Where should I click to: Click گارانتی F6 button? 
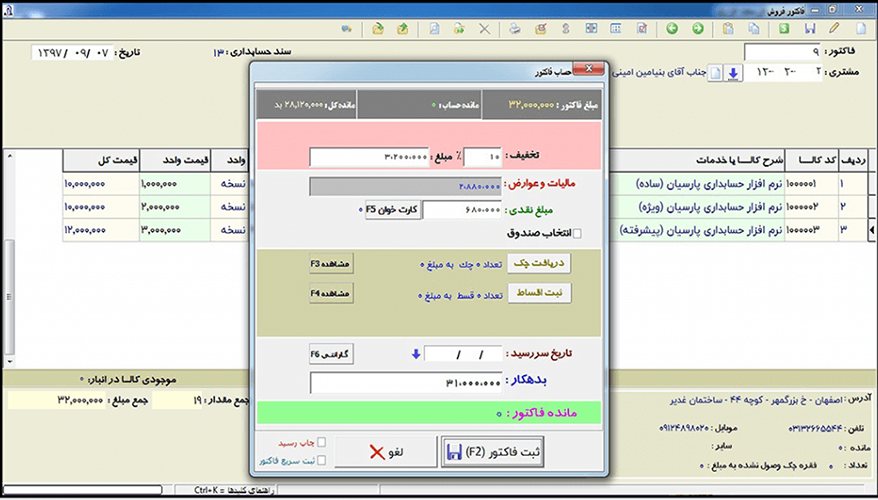[331, 354]
